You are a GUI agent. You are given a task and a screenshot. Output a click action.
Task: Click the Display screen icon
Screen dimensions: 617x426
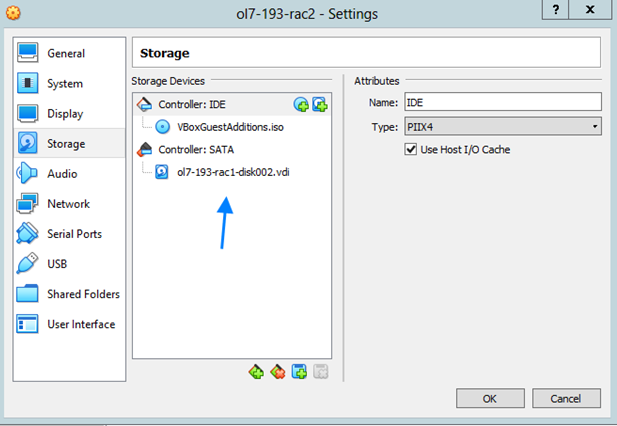point(28,113)
